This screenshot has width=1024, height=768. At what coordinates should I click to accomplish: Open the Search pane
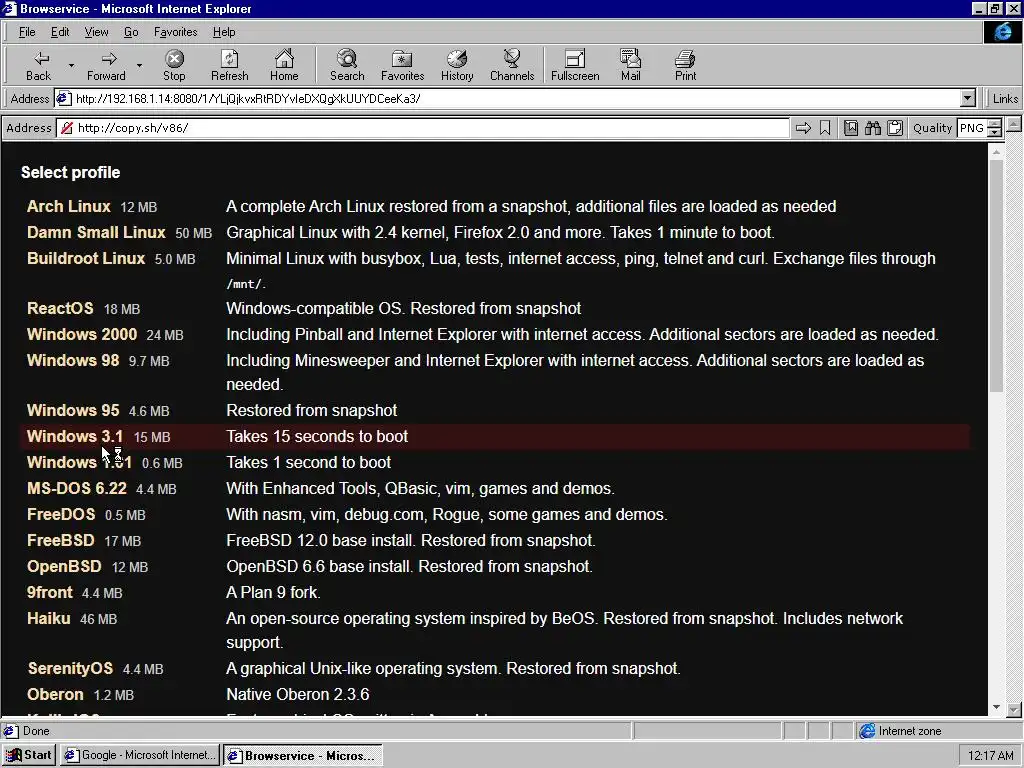347,65
